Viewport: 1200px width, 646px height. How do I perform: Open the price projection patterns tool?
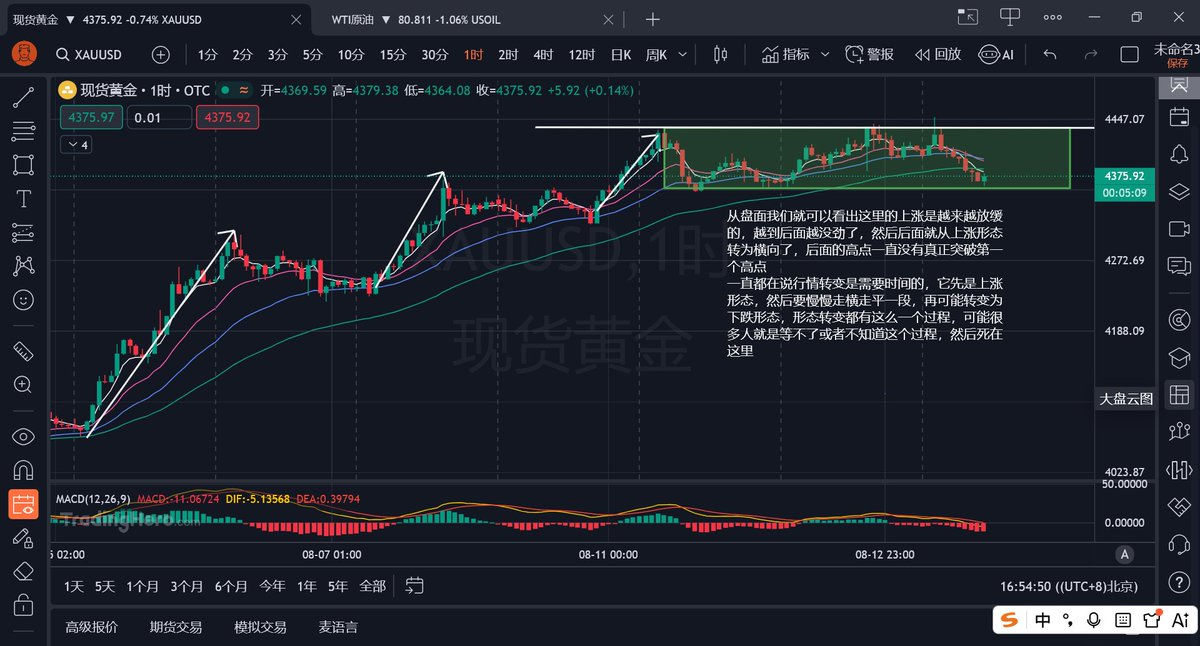[x=23, y=232]
